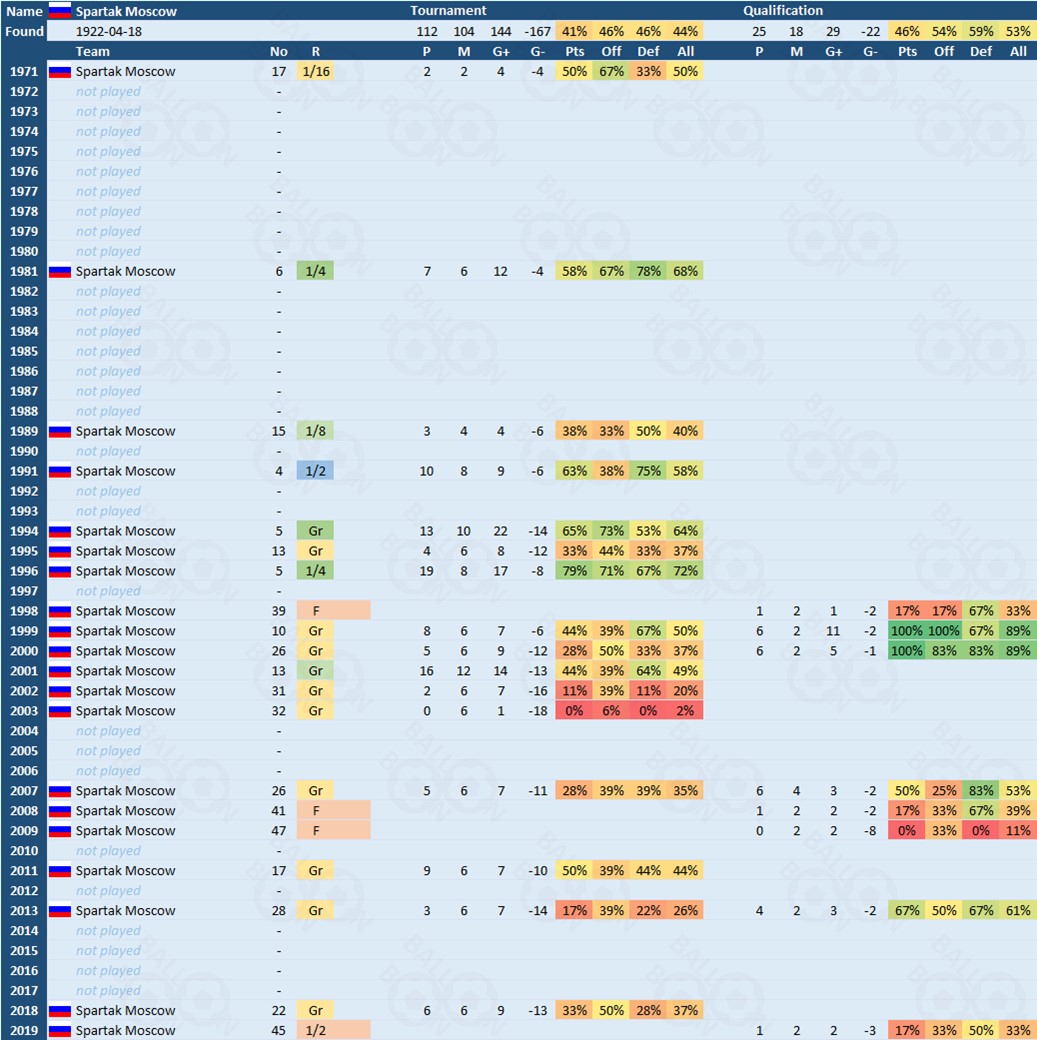Click the flag icon in the 2009 row
Viewport: 1037px width, 1040px height.
(60, 830)
